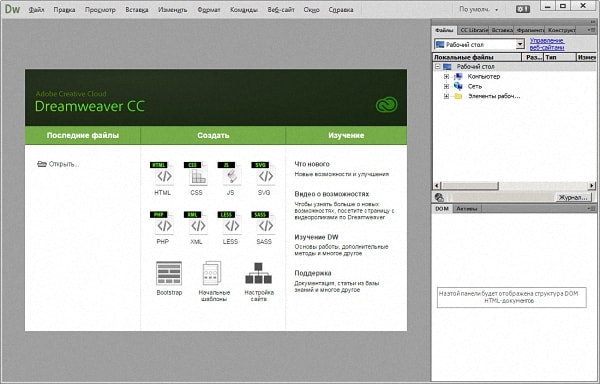The height and width of the screenshot is (384, 600).
Task: Open the Поддержка link
Action: [x=313, y=273]
